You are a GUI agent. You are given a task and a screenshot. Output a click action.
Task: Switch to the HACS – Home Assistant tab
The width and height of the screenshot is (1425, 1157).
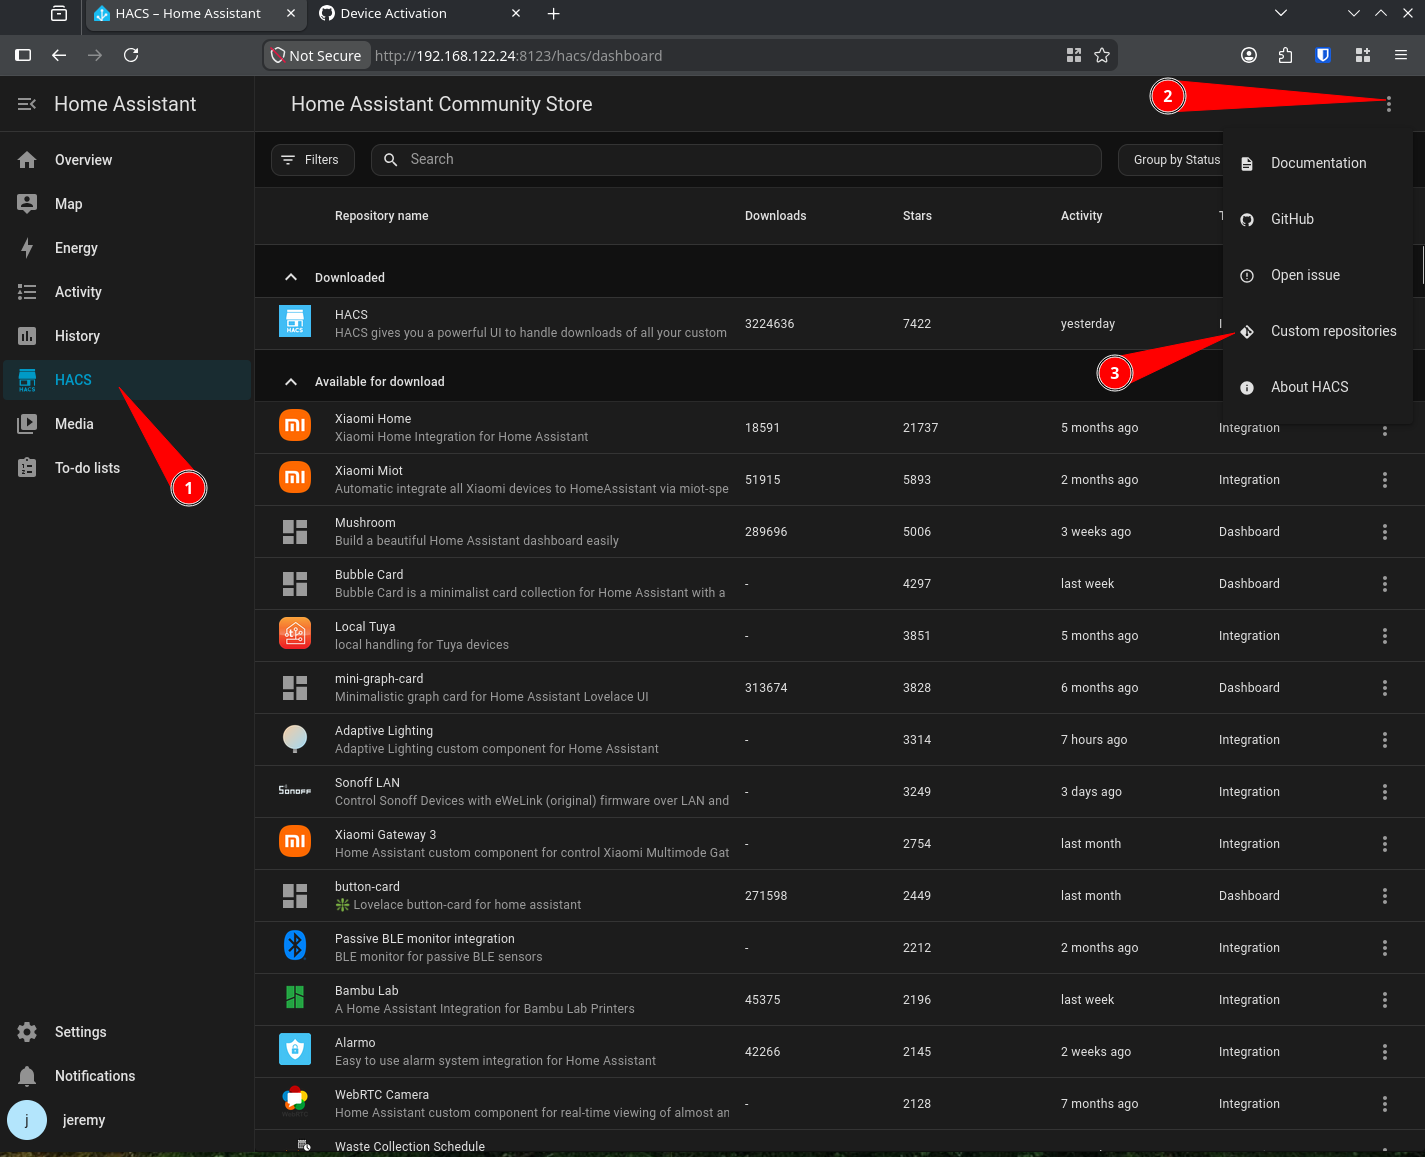tap(195, 14)
